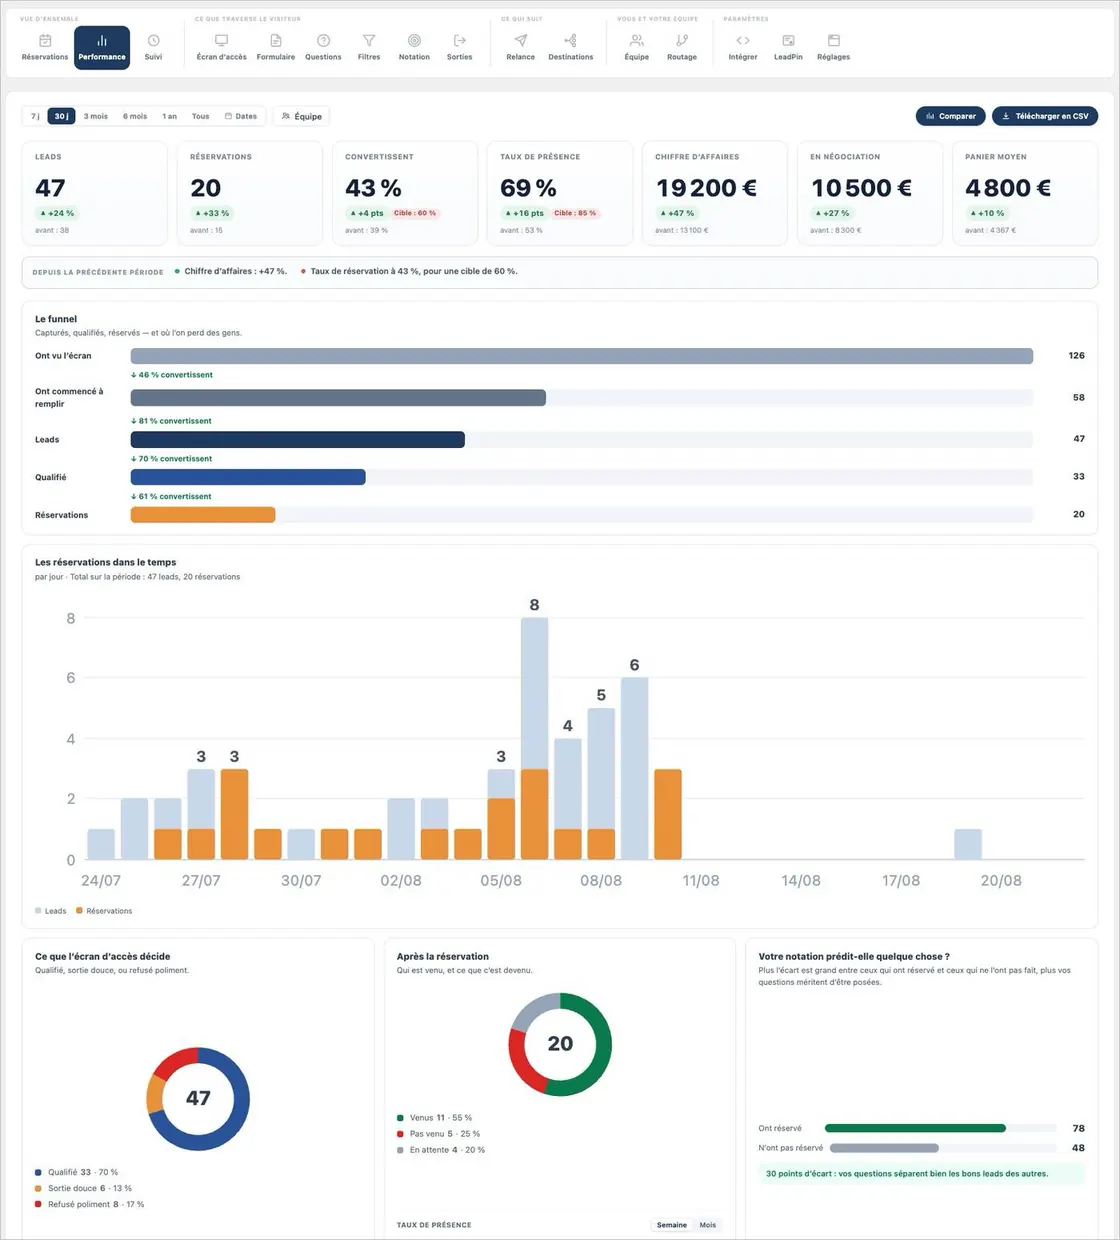Click the 'En attente 4 · 20 %' legend entry
The height and width of the screenshot is (1240, 1120).
tap(441, 1150)
